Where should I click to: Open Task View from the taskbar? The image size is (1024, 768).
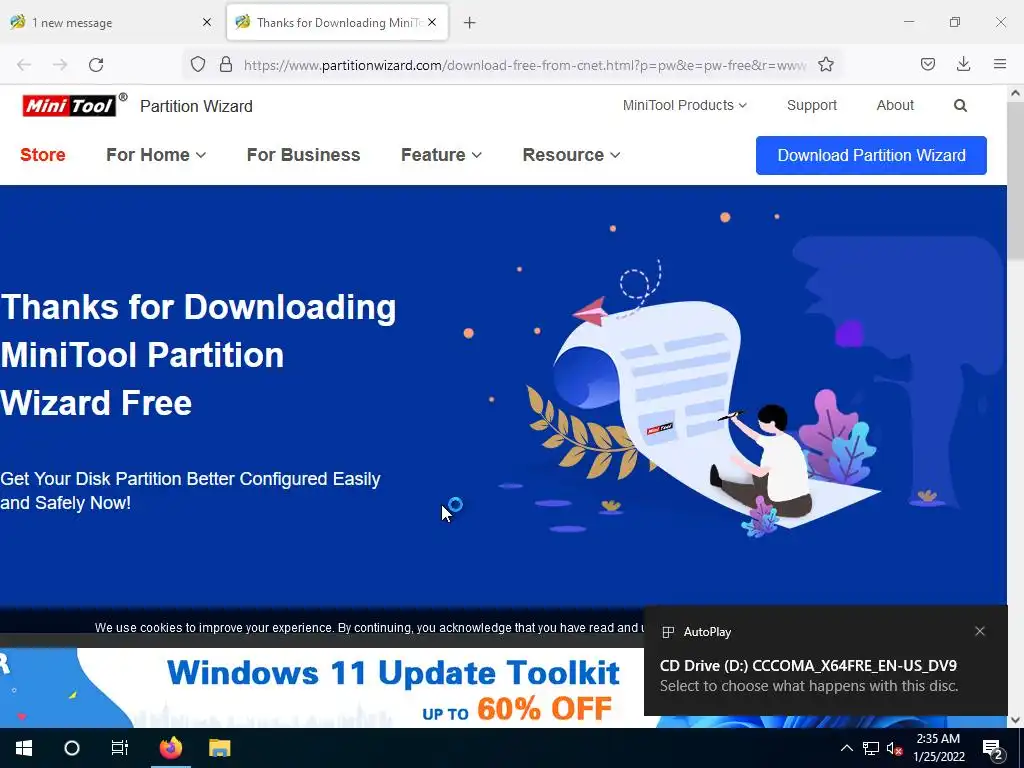tap(120, 748)
